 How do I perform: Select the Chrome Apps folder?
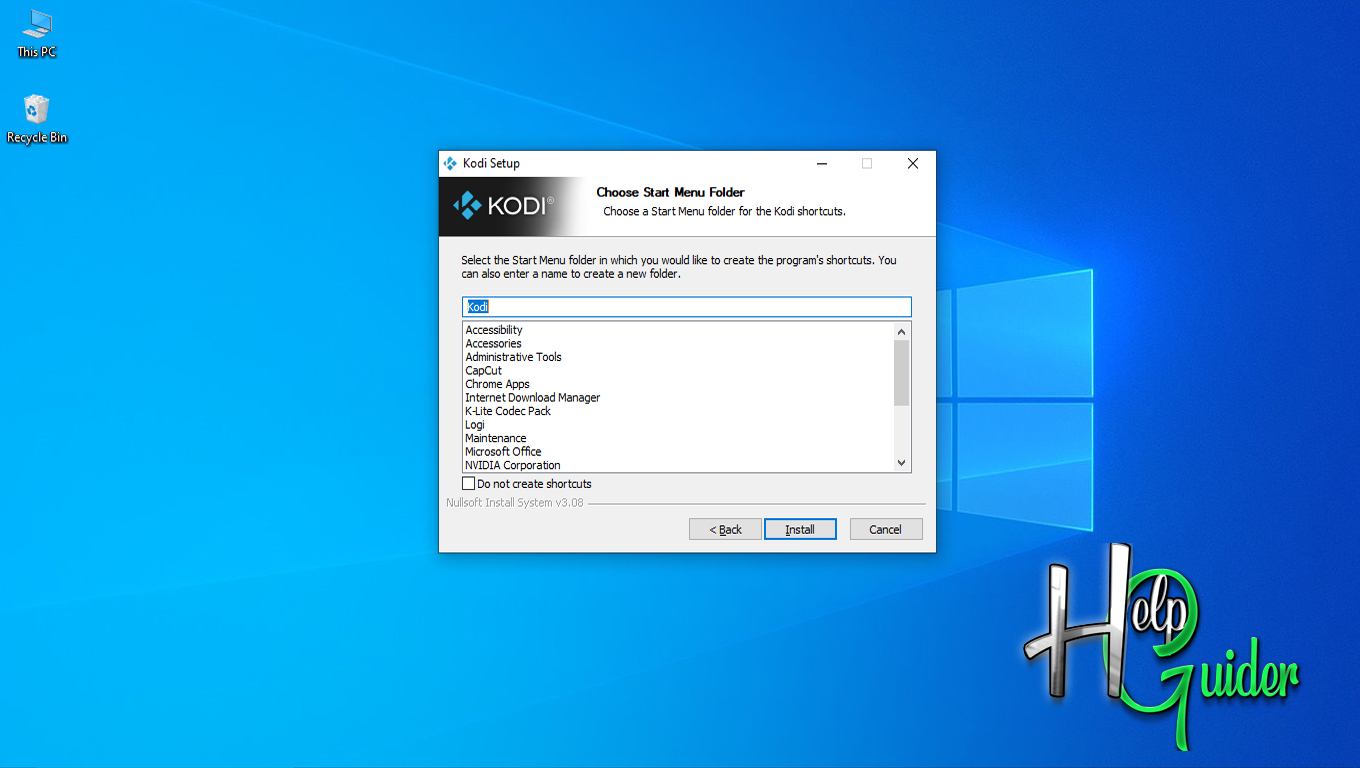(x=497, y=384)
